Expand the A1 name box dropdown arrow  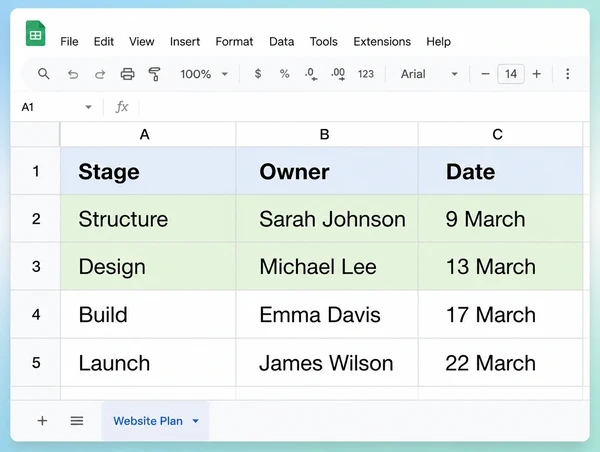click(x=88, y=107)
